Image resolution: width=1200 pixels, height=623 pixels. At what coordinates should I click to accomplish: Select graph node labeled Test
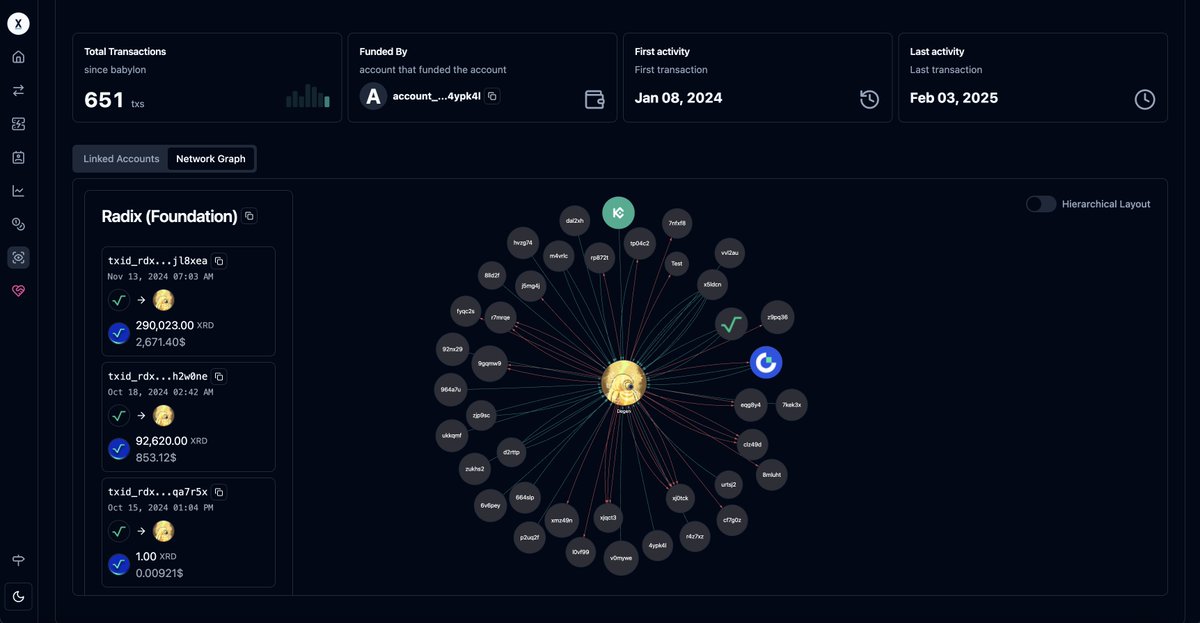pyautogui.click(x=677, y=264)
